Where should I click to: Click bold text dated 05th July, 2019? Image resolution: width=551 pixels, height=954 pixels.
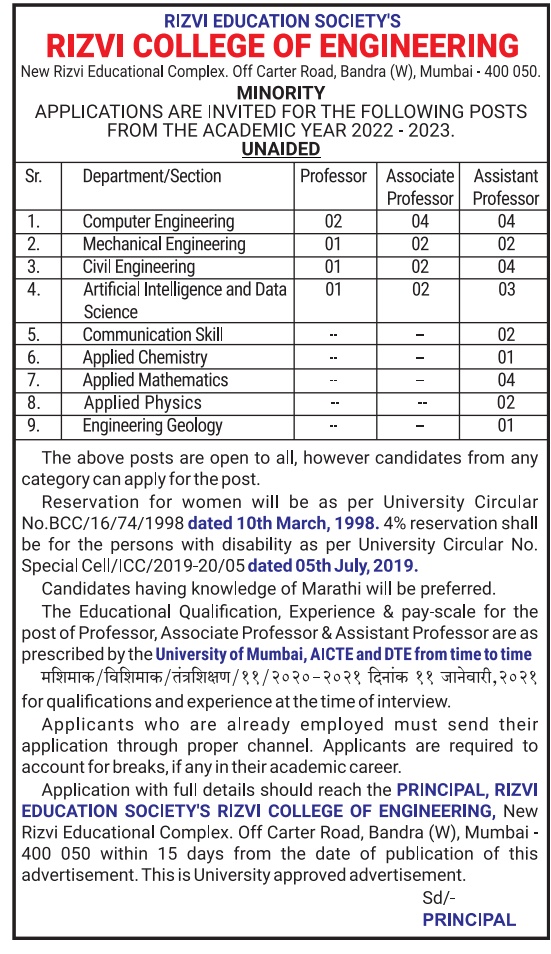333,566
